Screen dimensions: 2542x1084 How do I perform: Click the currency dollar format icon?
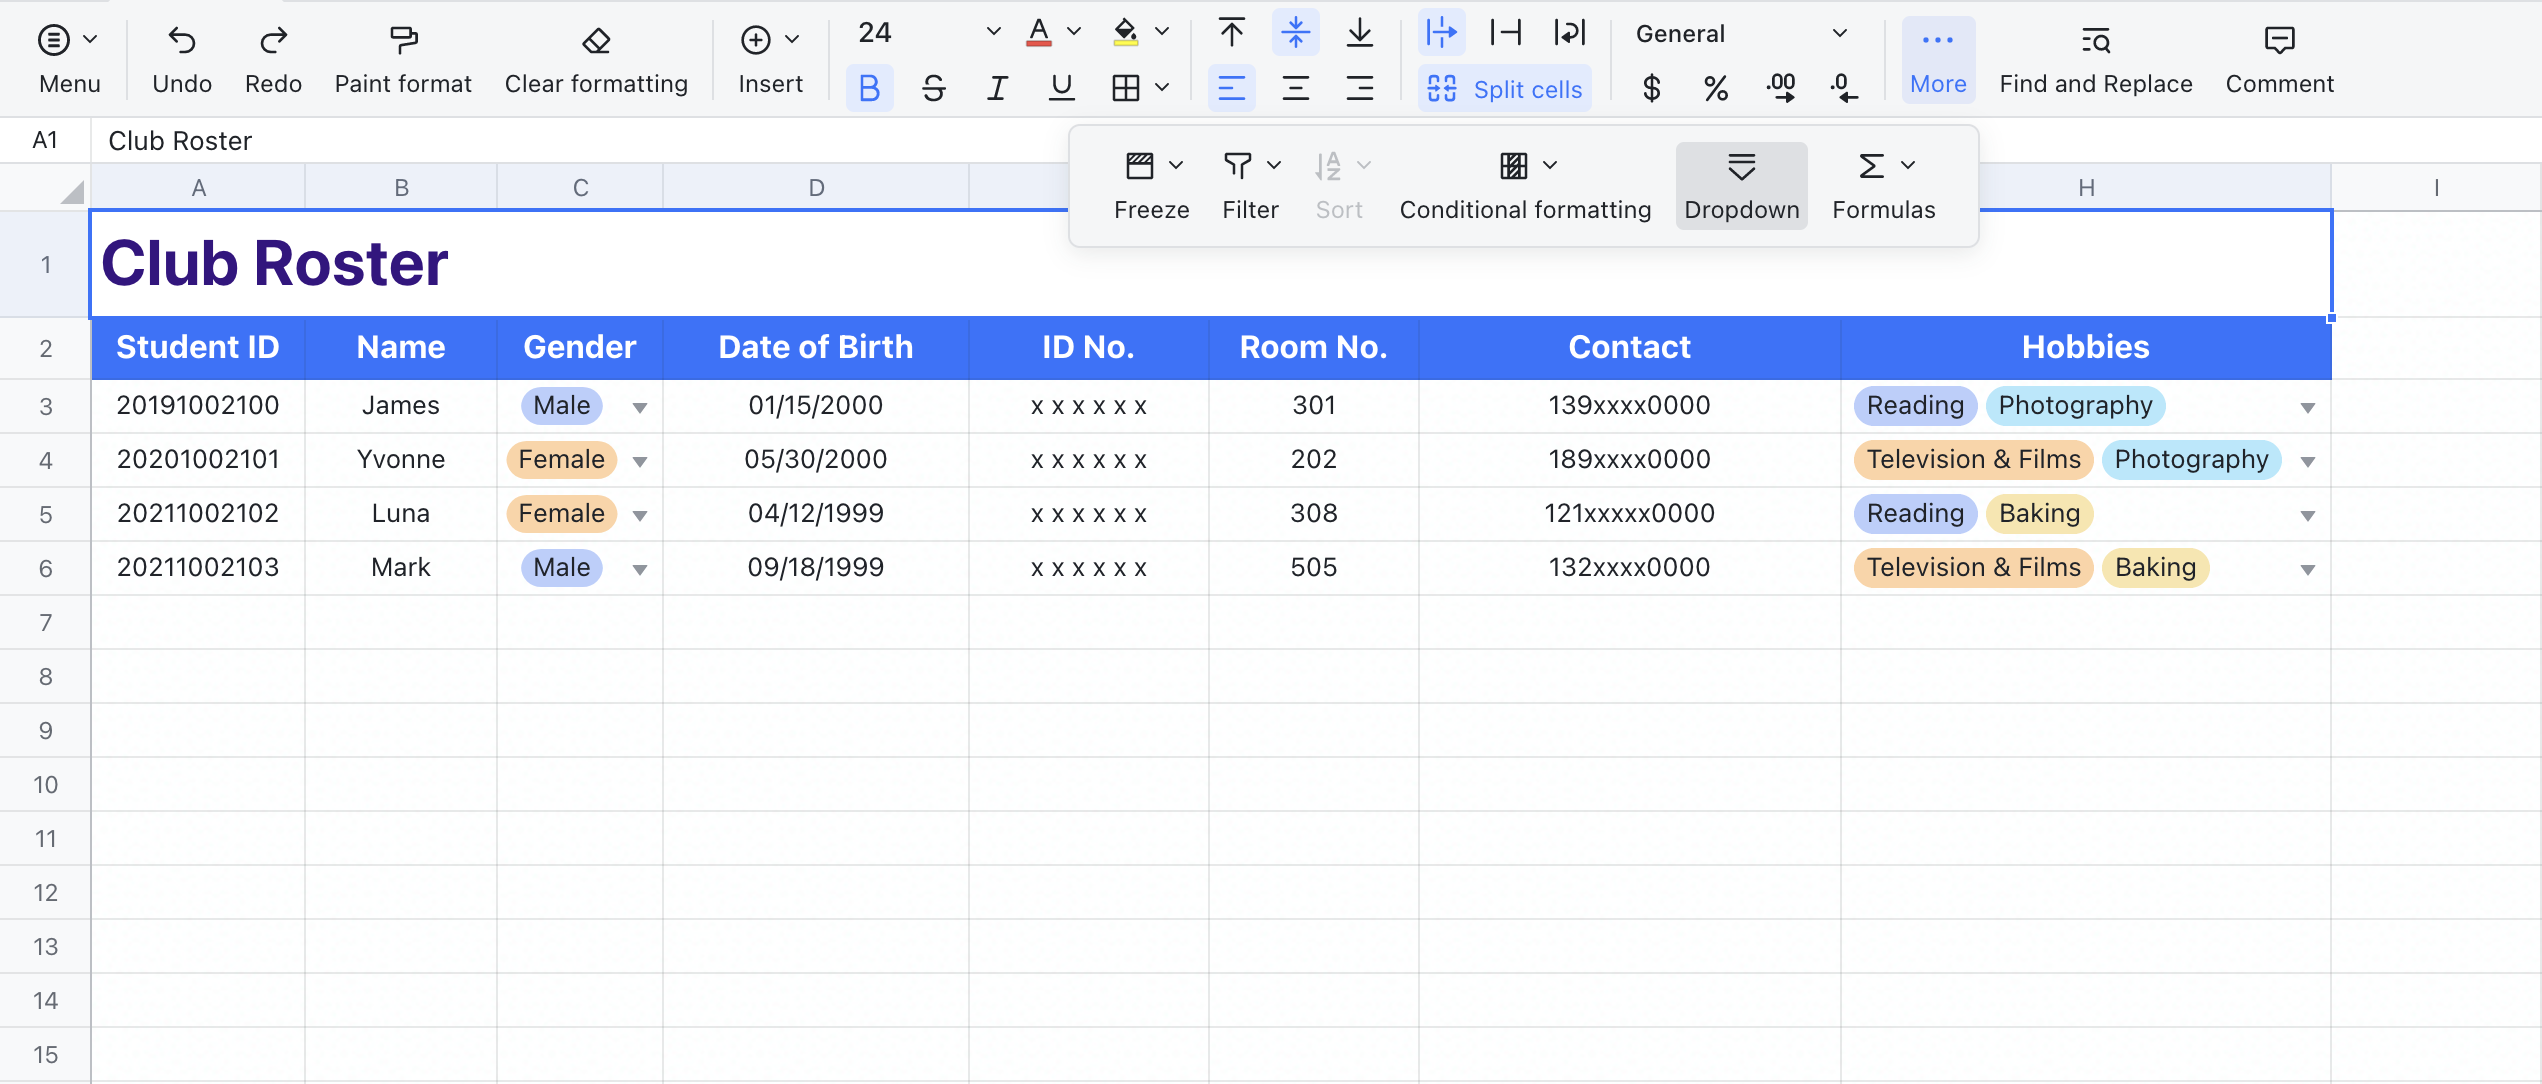click(x=1651, y=89)
